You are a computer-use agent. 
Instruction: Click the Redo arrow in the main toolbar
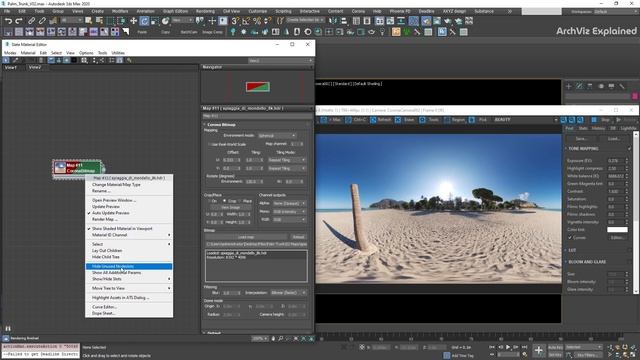pos(19,21)
